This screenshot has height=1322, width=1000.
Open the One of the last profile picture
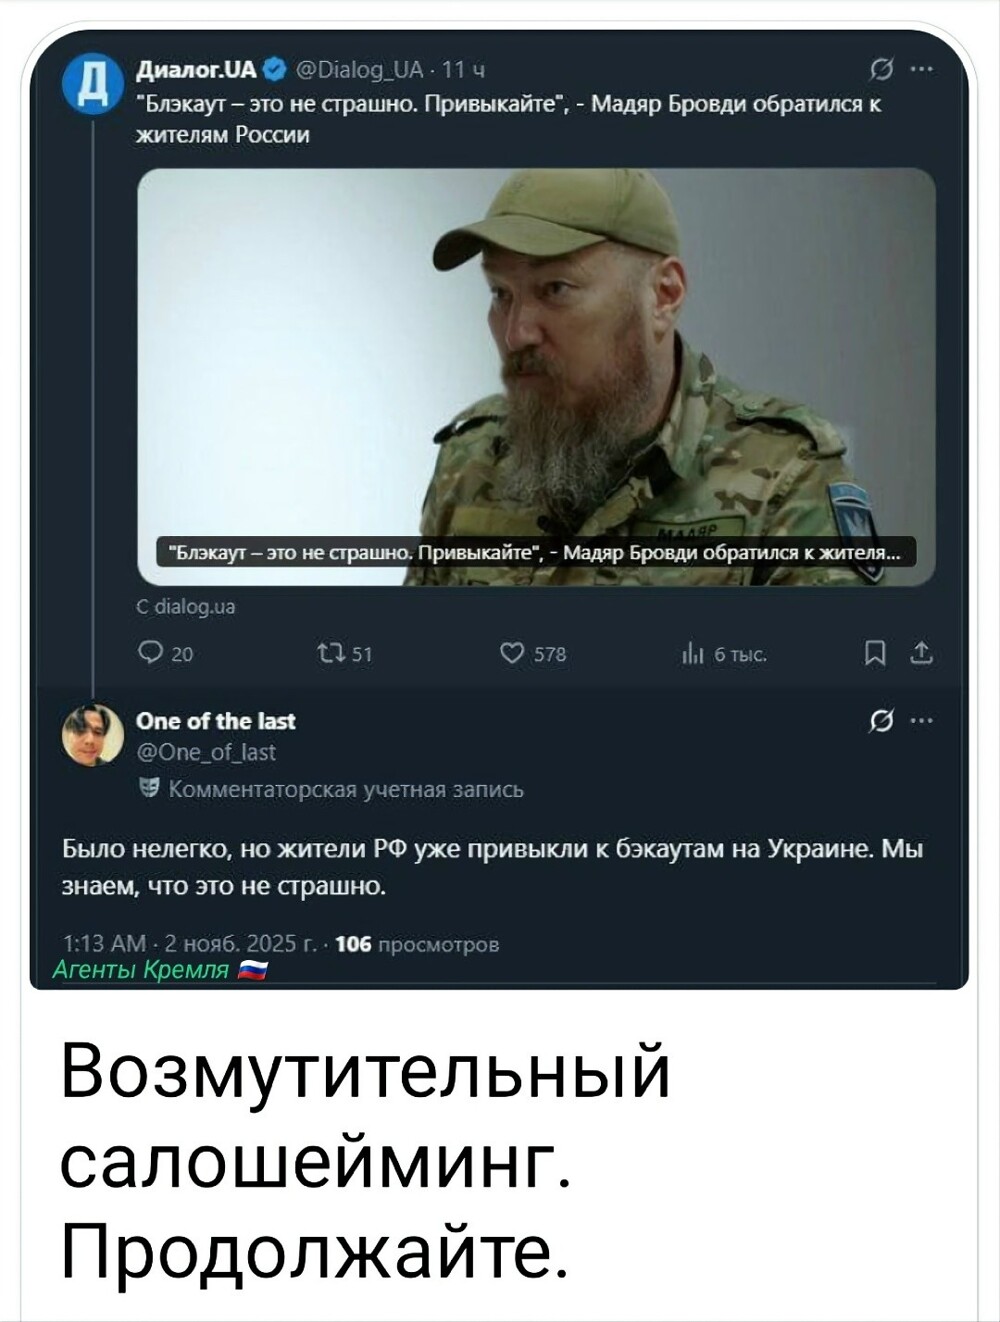(x=90, y=735)
